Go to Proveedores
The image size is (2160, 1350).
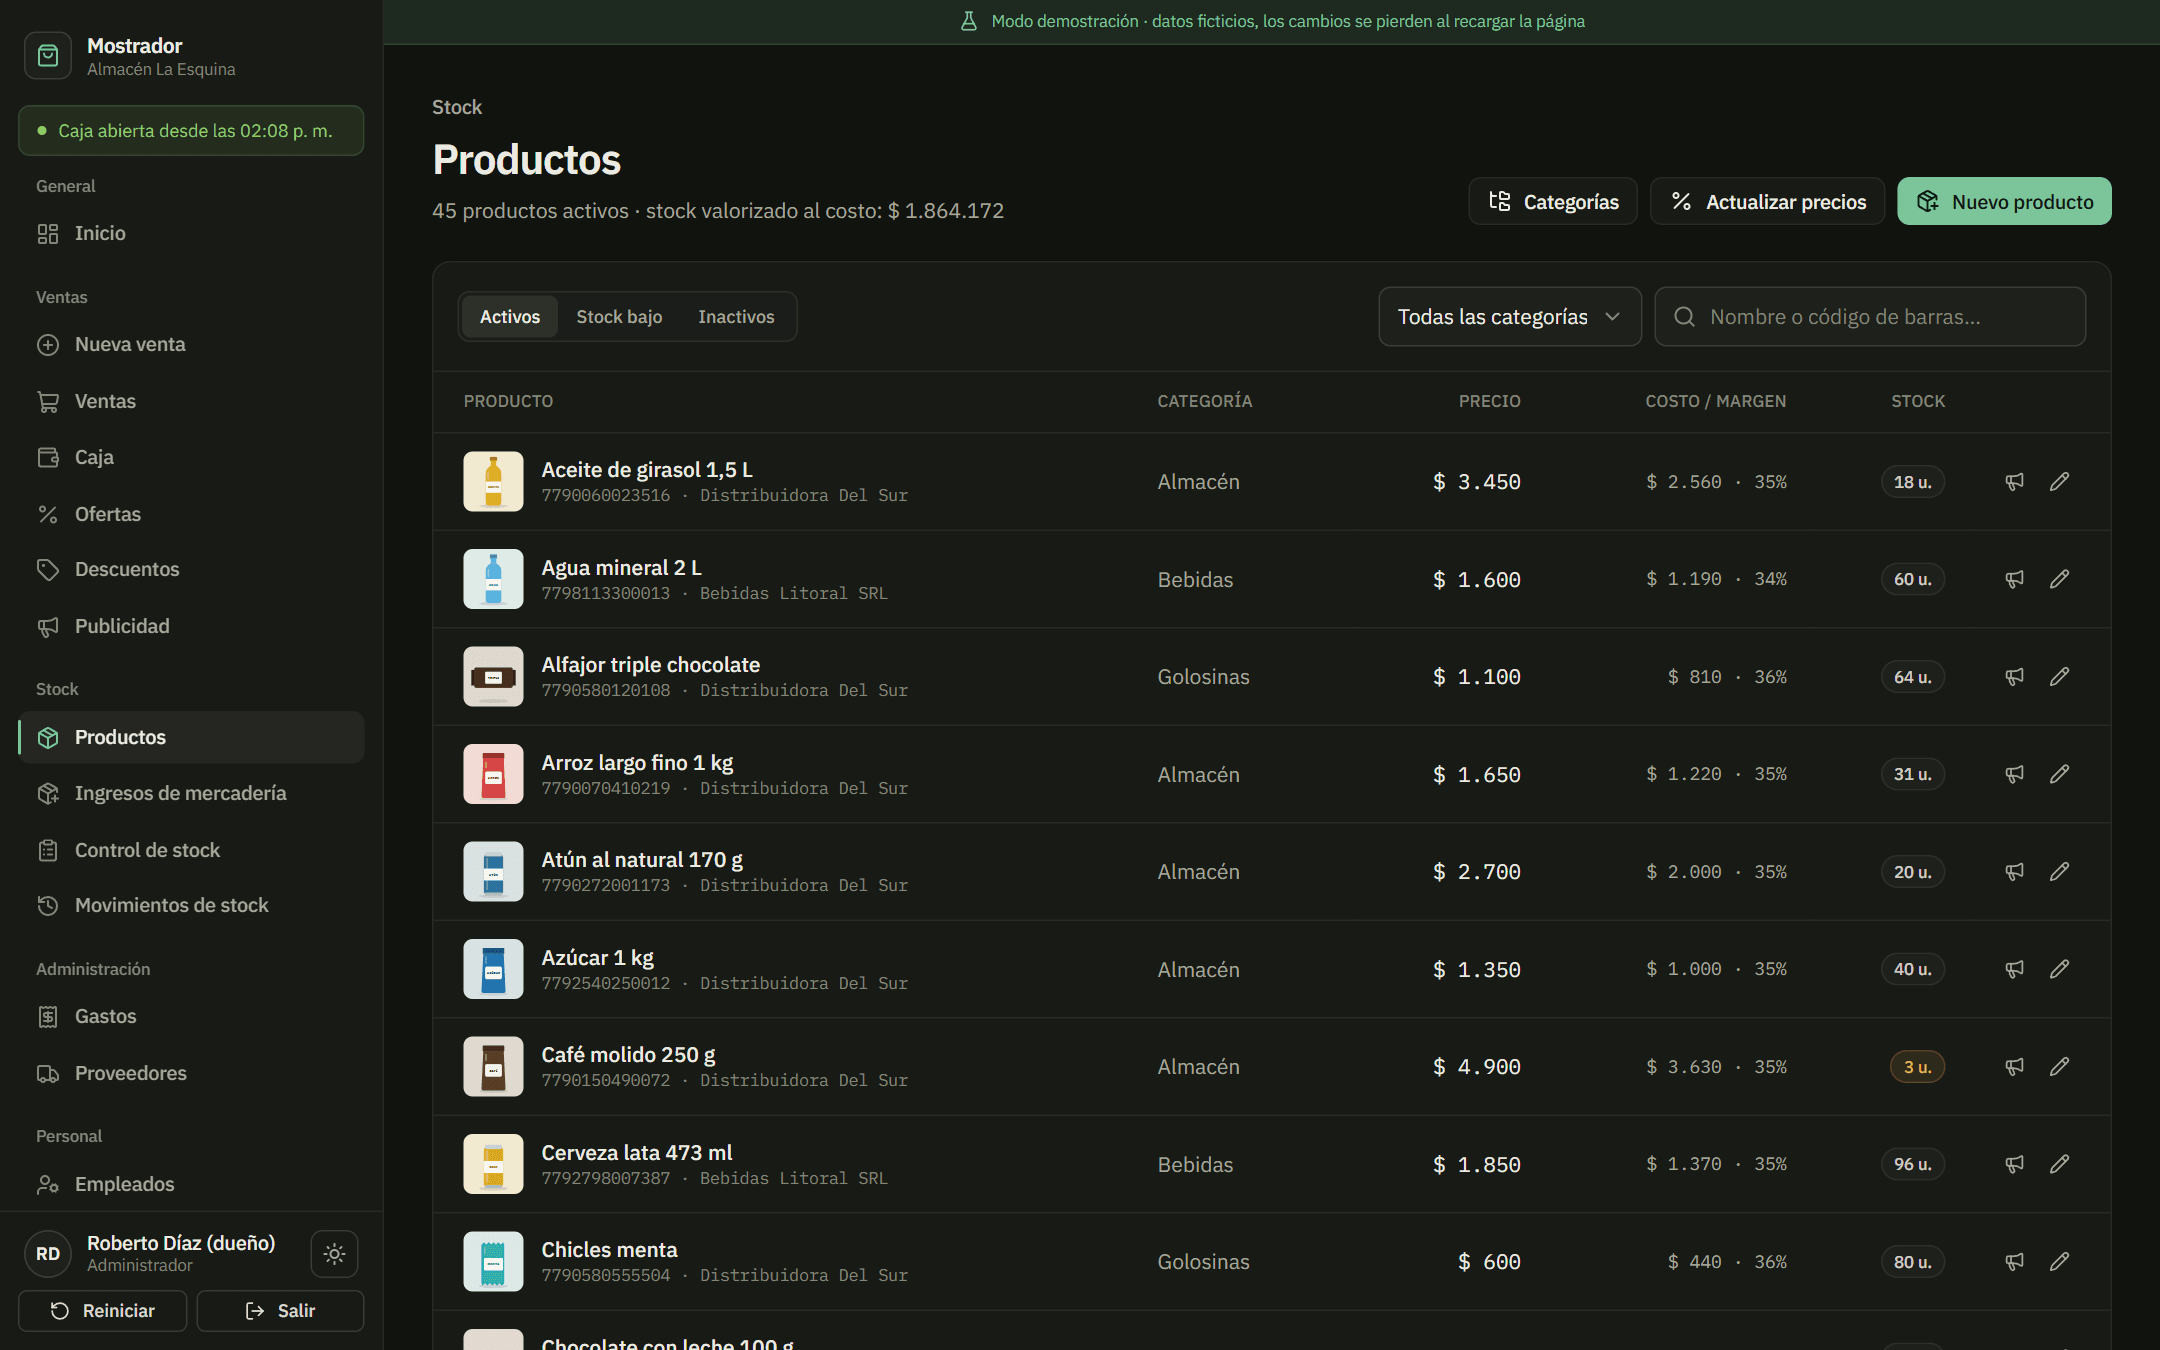pyautogui.click(x=191, y=1073)
